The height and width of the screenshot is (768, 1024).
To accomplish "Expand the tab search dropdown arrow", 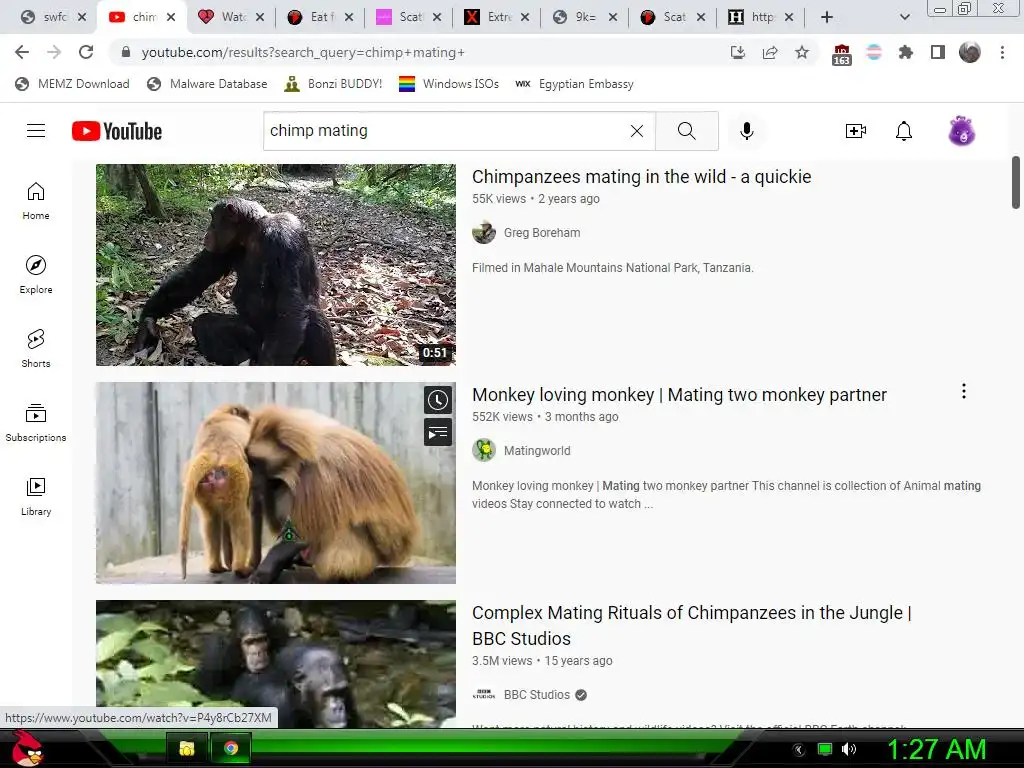I will pyautogui.click(x=904, y=17).
